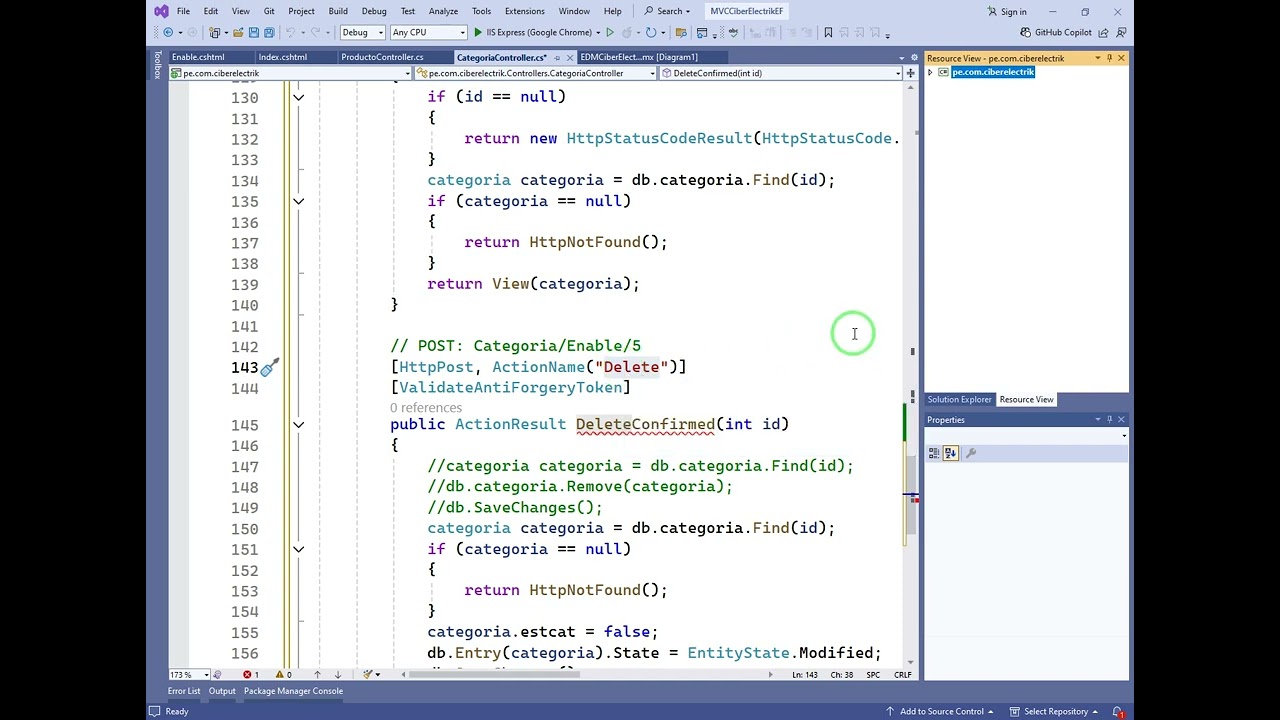
Task: Open the Output panel tab
Action: coord(222,691)
